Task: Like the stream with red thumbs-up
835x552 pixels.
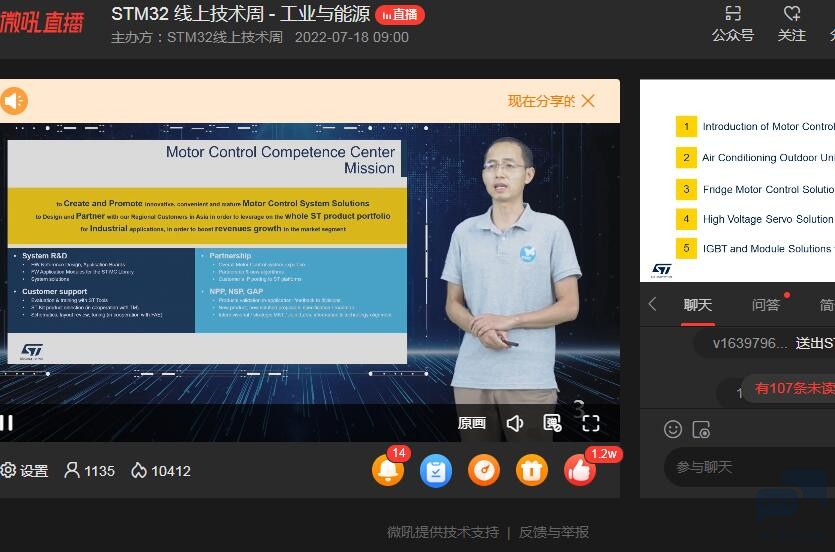Action: pos(580,471)
